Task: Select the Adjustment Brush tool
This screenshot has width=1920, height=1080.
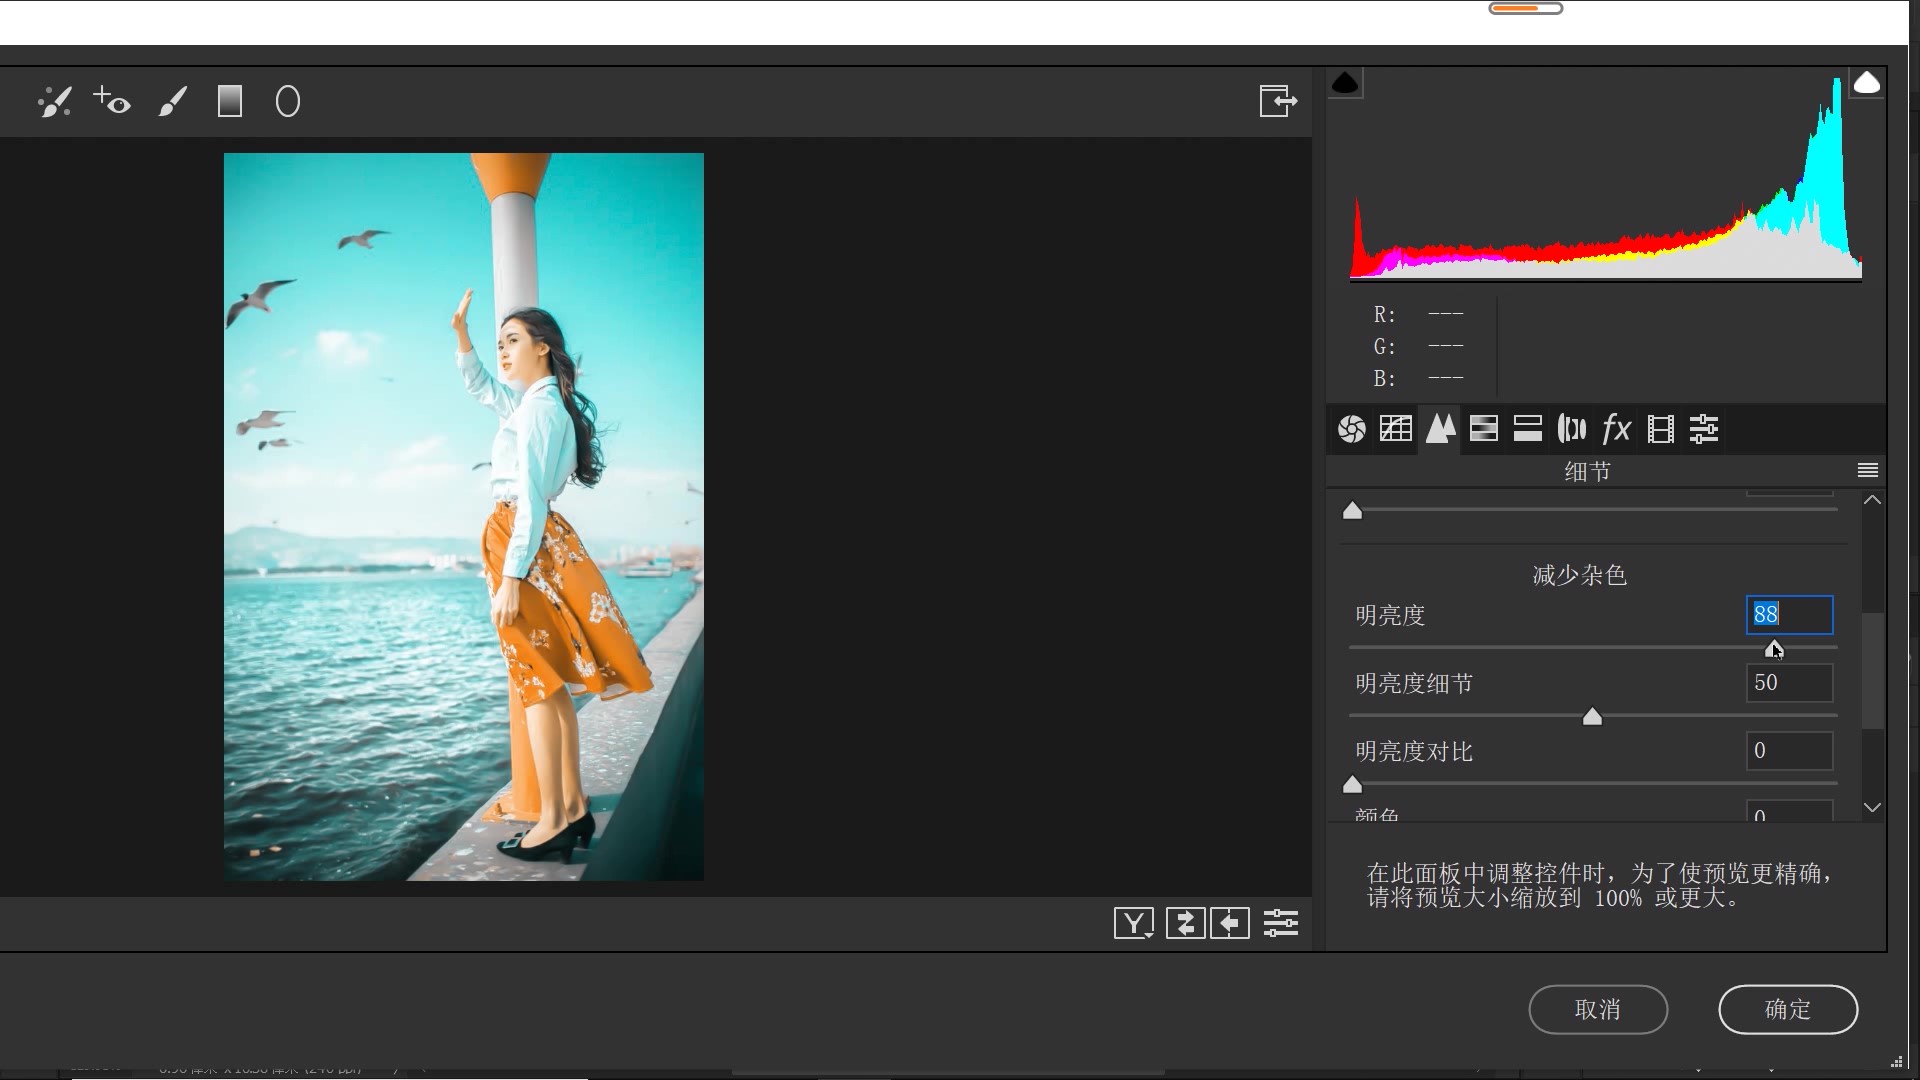Action: [x=172, y=101]
